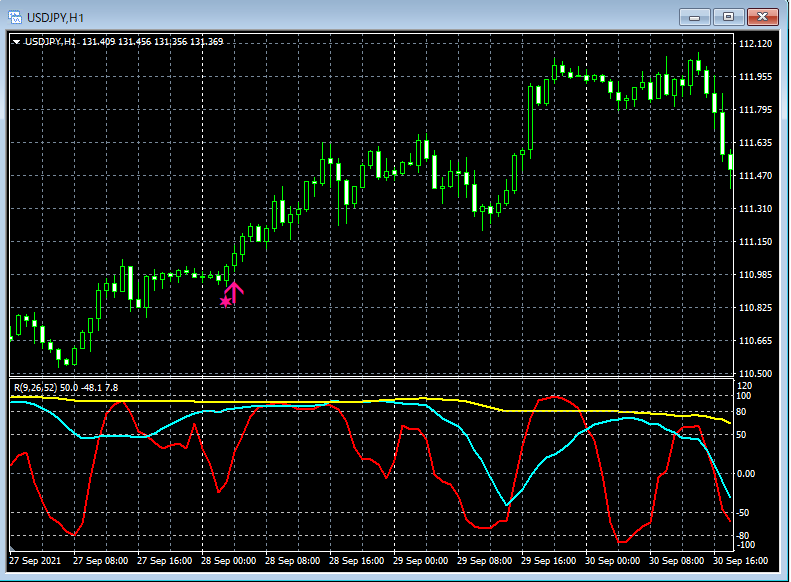Viewport: 791px width, 582px height.
Task: Click the 28 Sep 00:00 time axis label
Action: click(x=230, y=561)
